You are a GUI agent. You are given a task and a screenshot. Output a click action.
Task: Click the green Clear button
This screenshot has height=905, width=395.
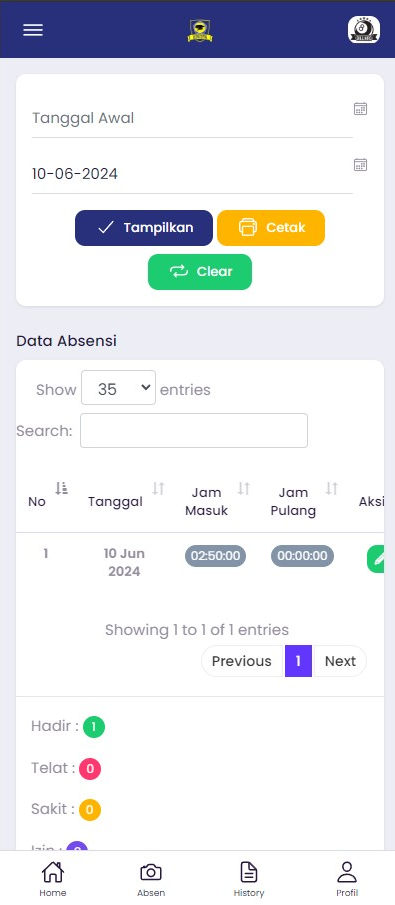[200, 272]
